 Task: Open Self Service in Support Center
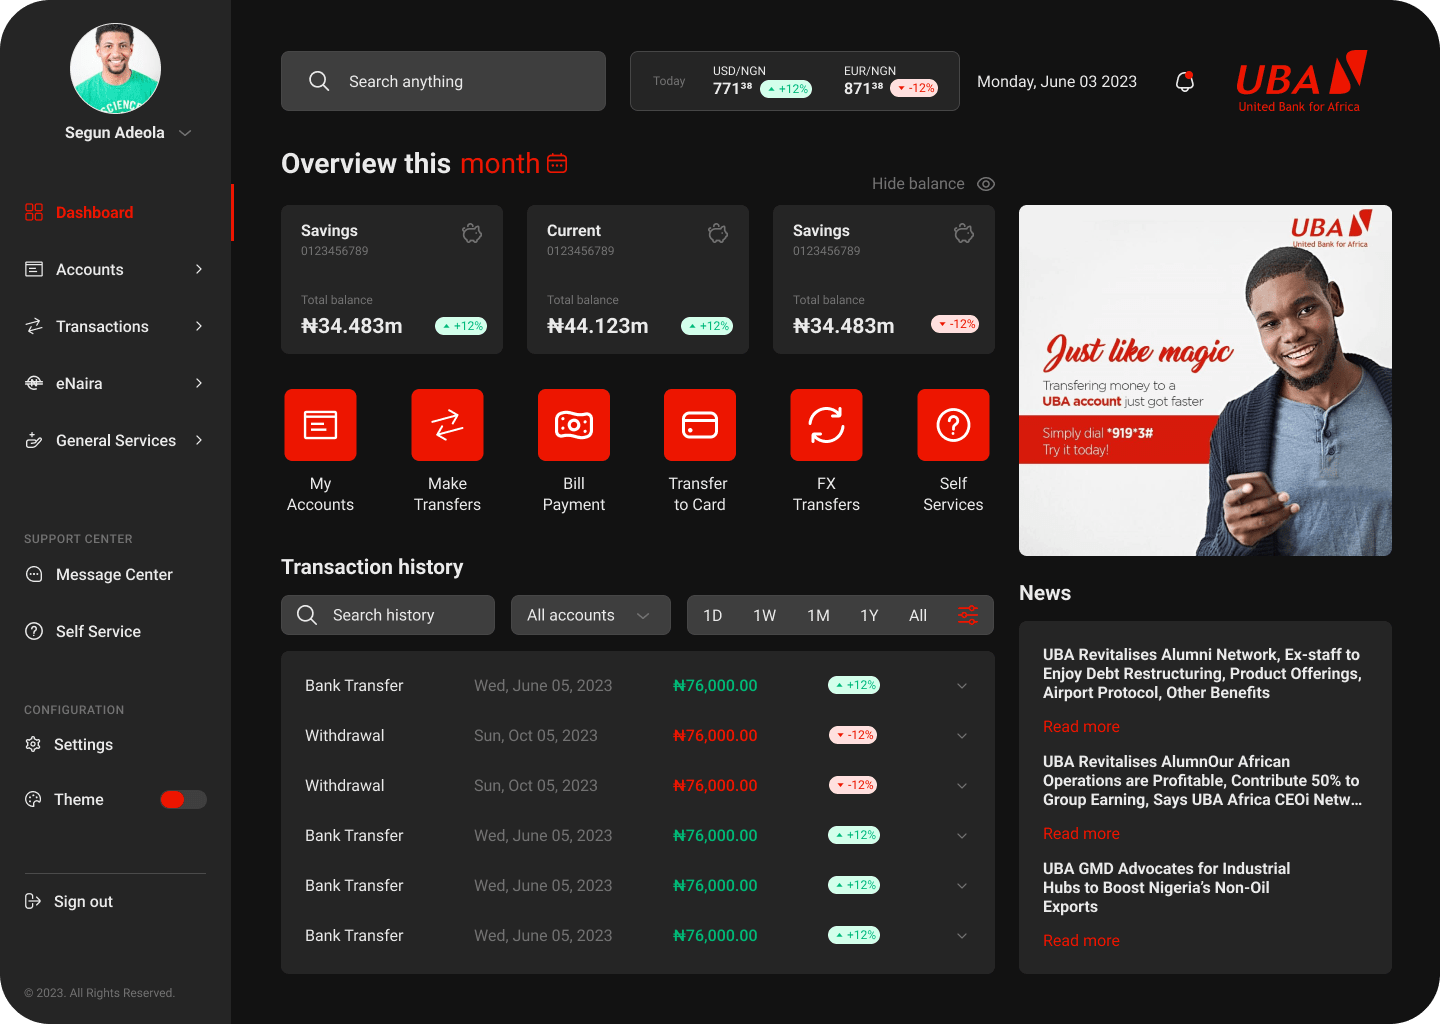98,631
